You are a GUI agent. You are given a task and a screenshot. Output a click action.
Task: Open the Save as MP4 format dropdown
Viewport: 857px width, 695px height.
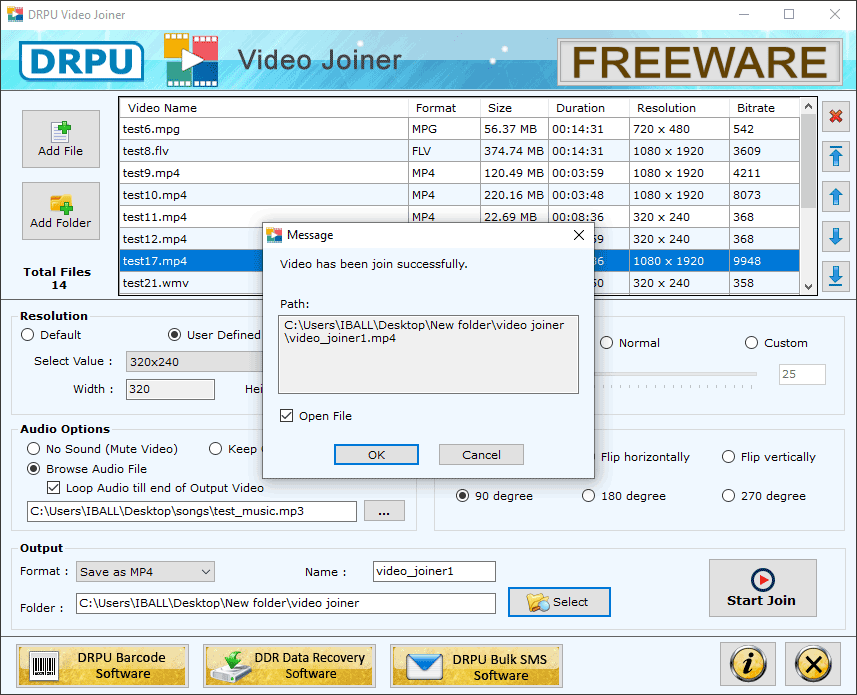[x=145, y=572]
